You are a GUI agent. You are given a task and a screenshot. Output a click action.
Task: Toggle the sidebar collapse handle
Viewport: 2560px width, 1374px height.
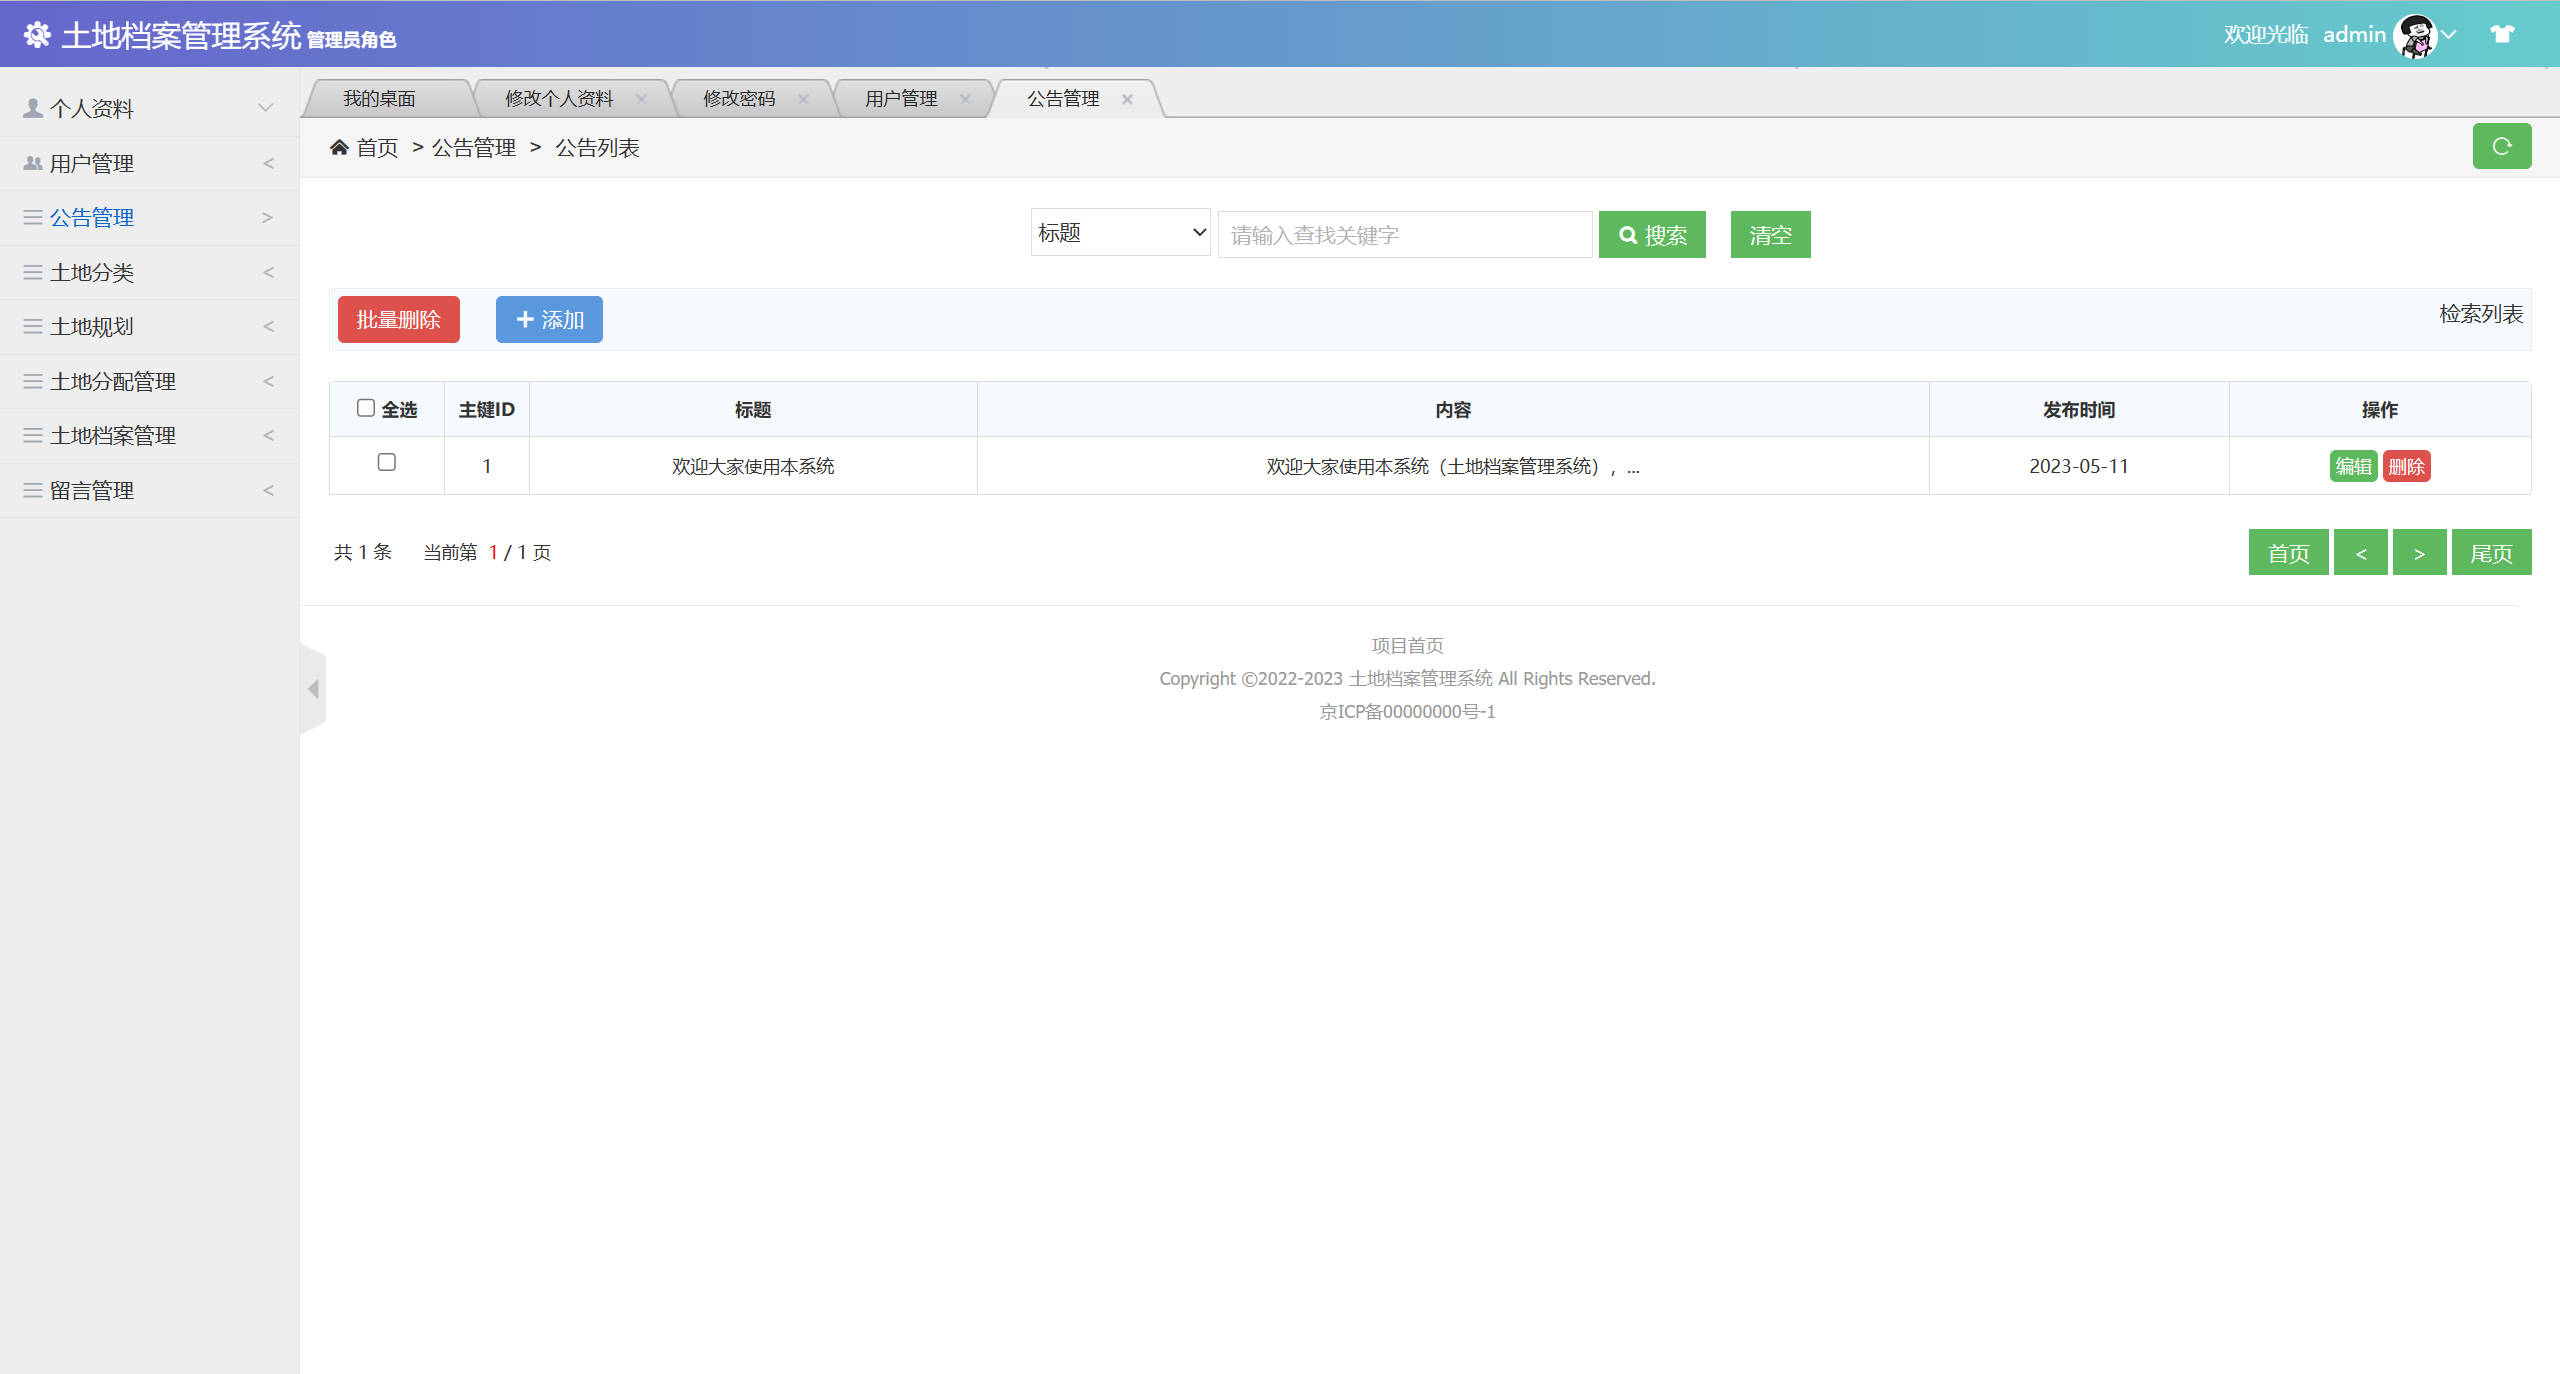[313, 688]
